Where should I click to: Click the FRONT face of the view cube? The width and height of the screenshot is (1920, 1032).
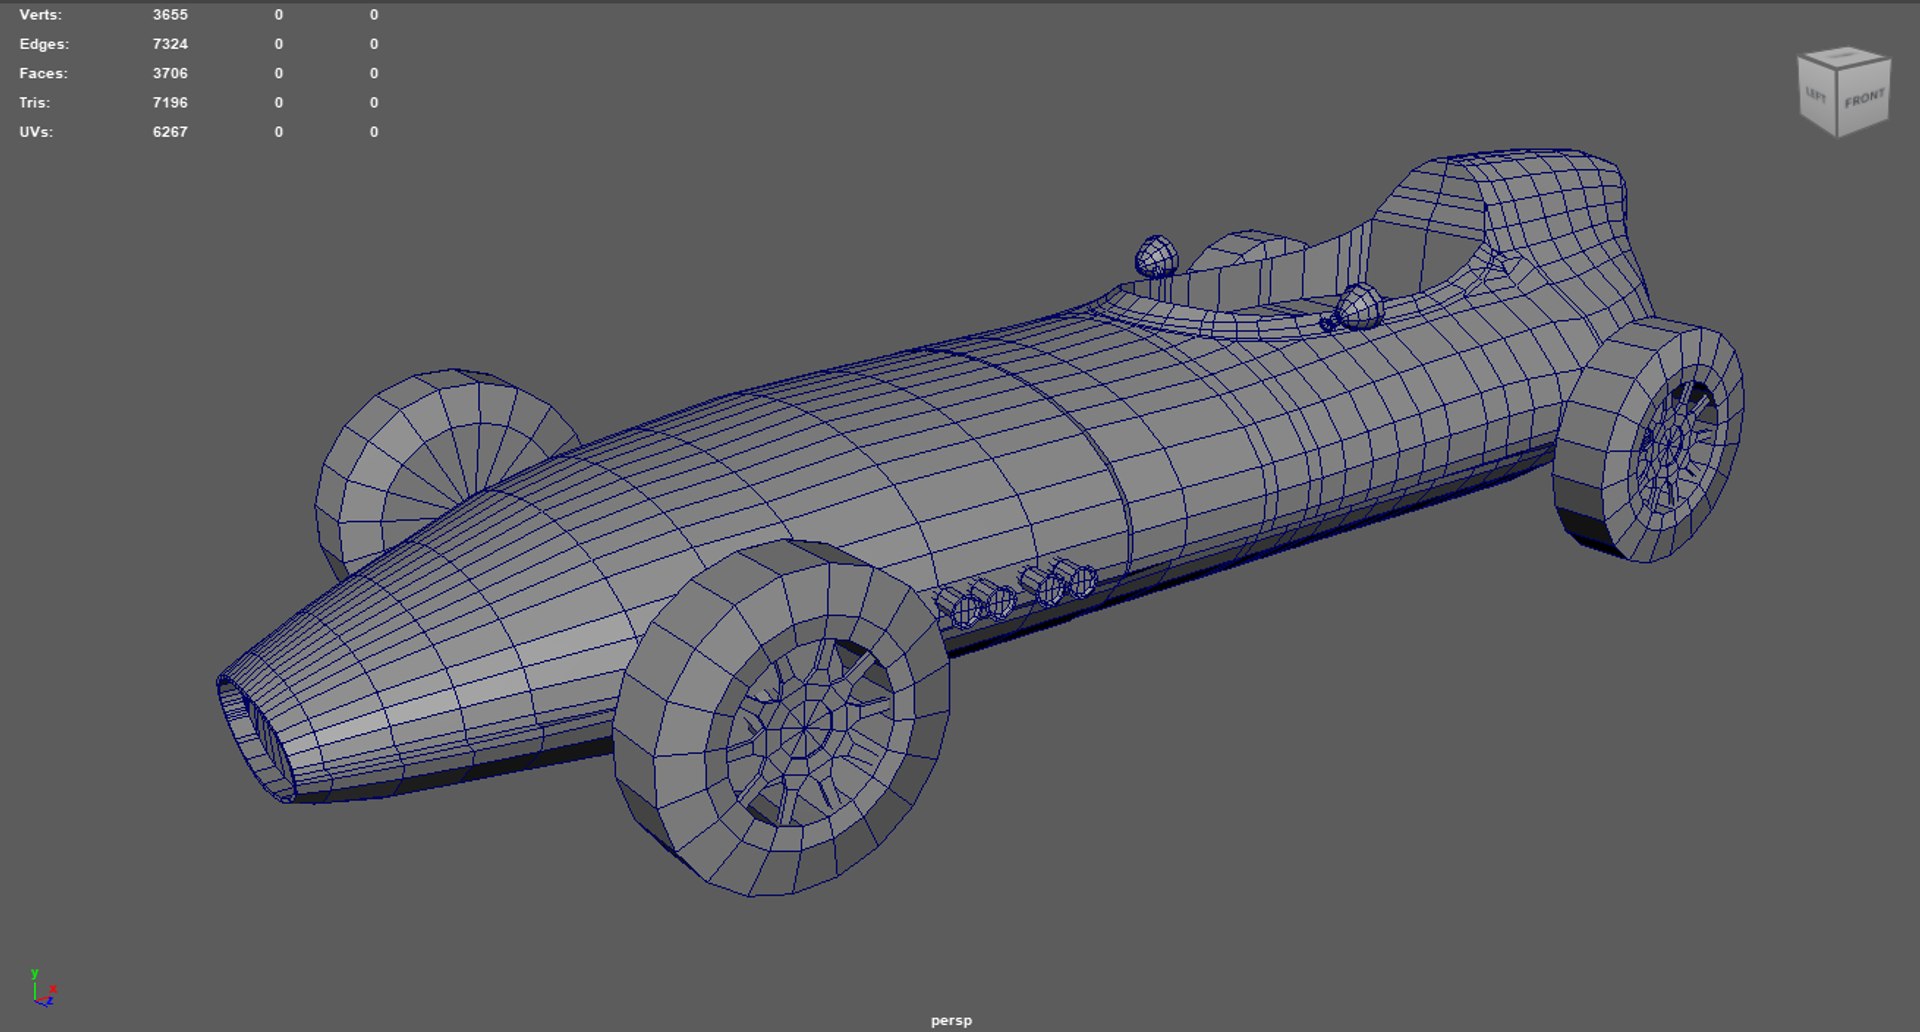pyautogui.click(x=1865, y=97)
